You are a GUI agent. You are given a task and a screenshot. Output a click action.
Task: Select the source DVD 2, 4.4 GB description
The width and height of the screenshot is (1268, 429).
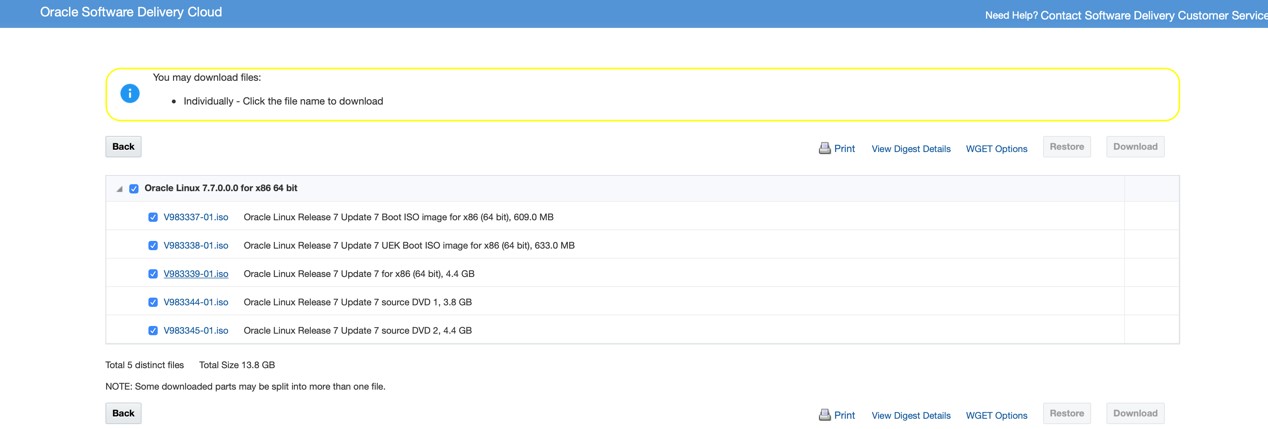point(358,330)
